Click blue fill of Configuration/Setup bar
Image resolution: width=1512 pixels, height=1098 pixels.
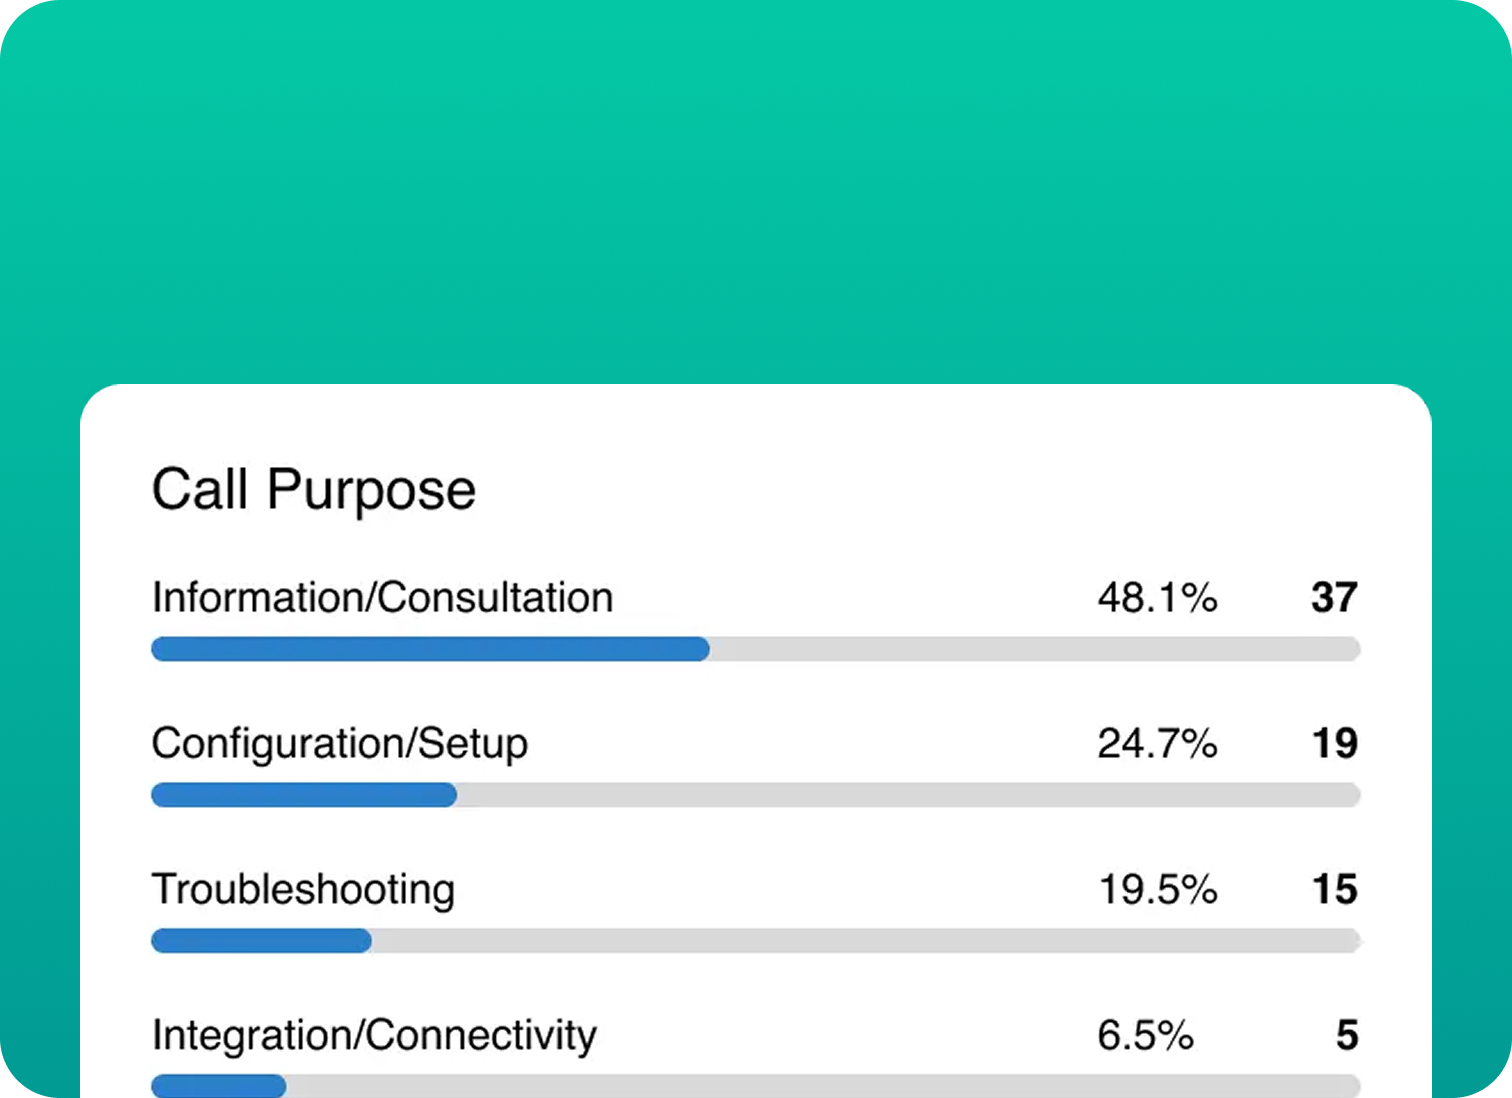coord(304,796)
